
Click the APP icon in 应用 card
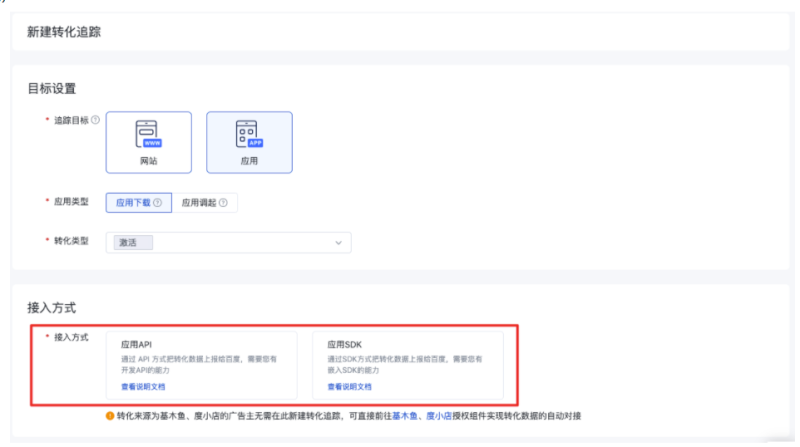[x=249, y=134]
